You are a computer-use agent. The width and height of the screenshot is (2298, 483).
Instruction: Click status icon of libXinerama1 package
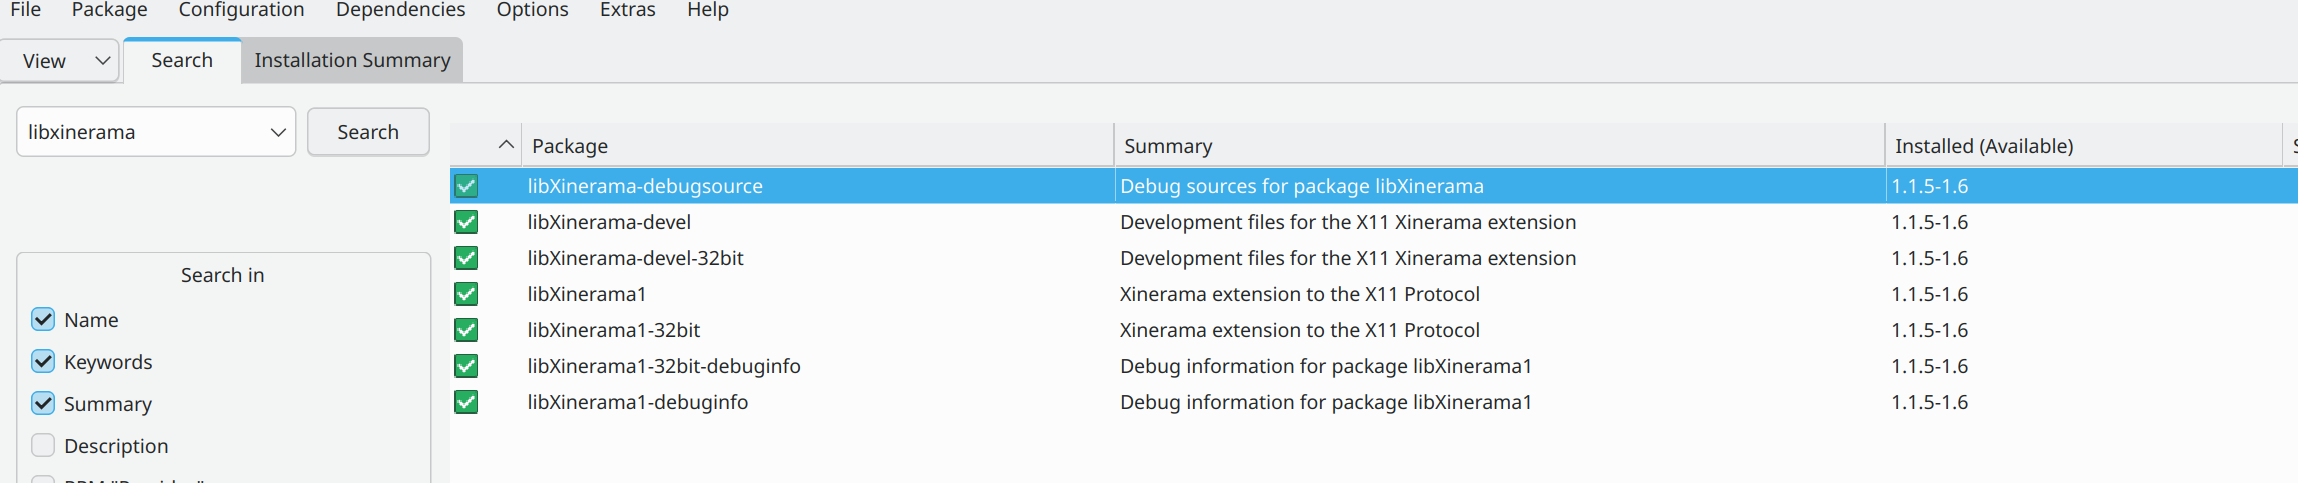(x=466, y=294)
